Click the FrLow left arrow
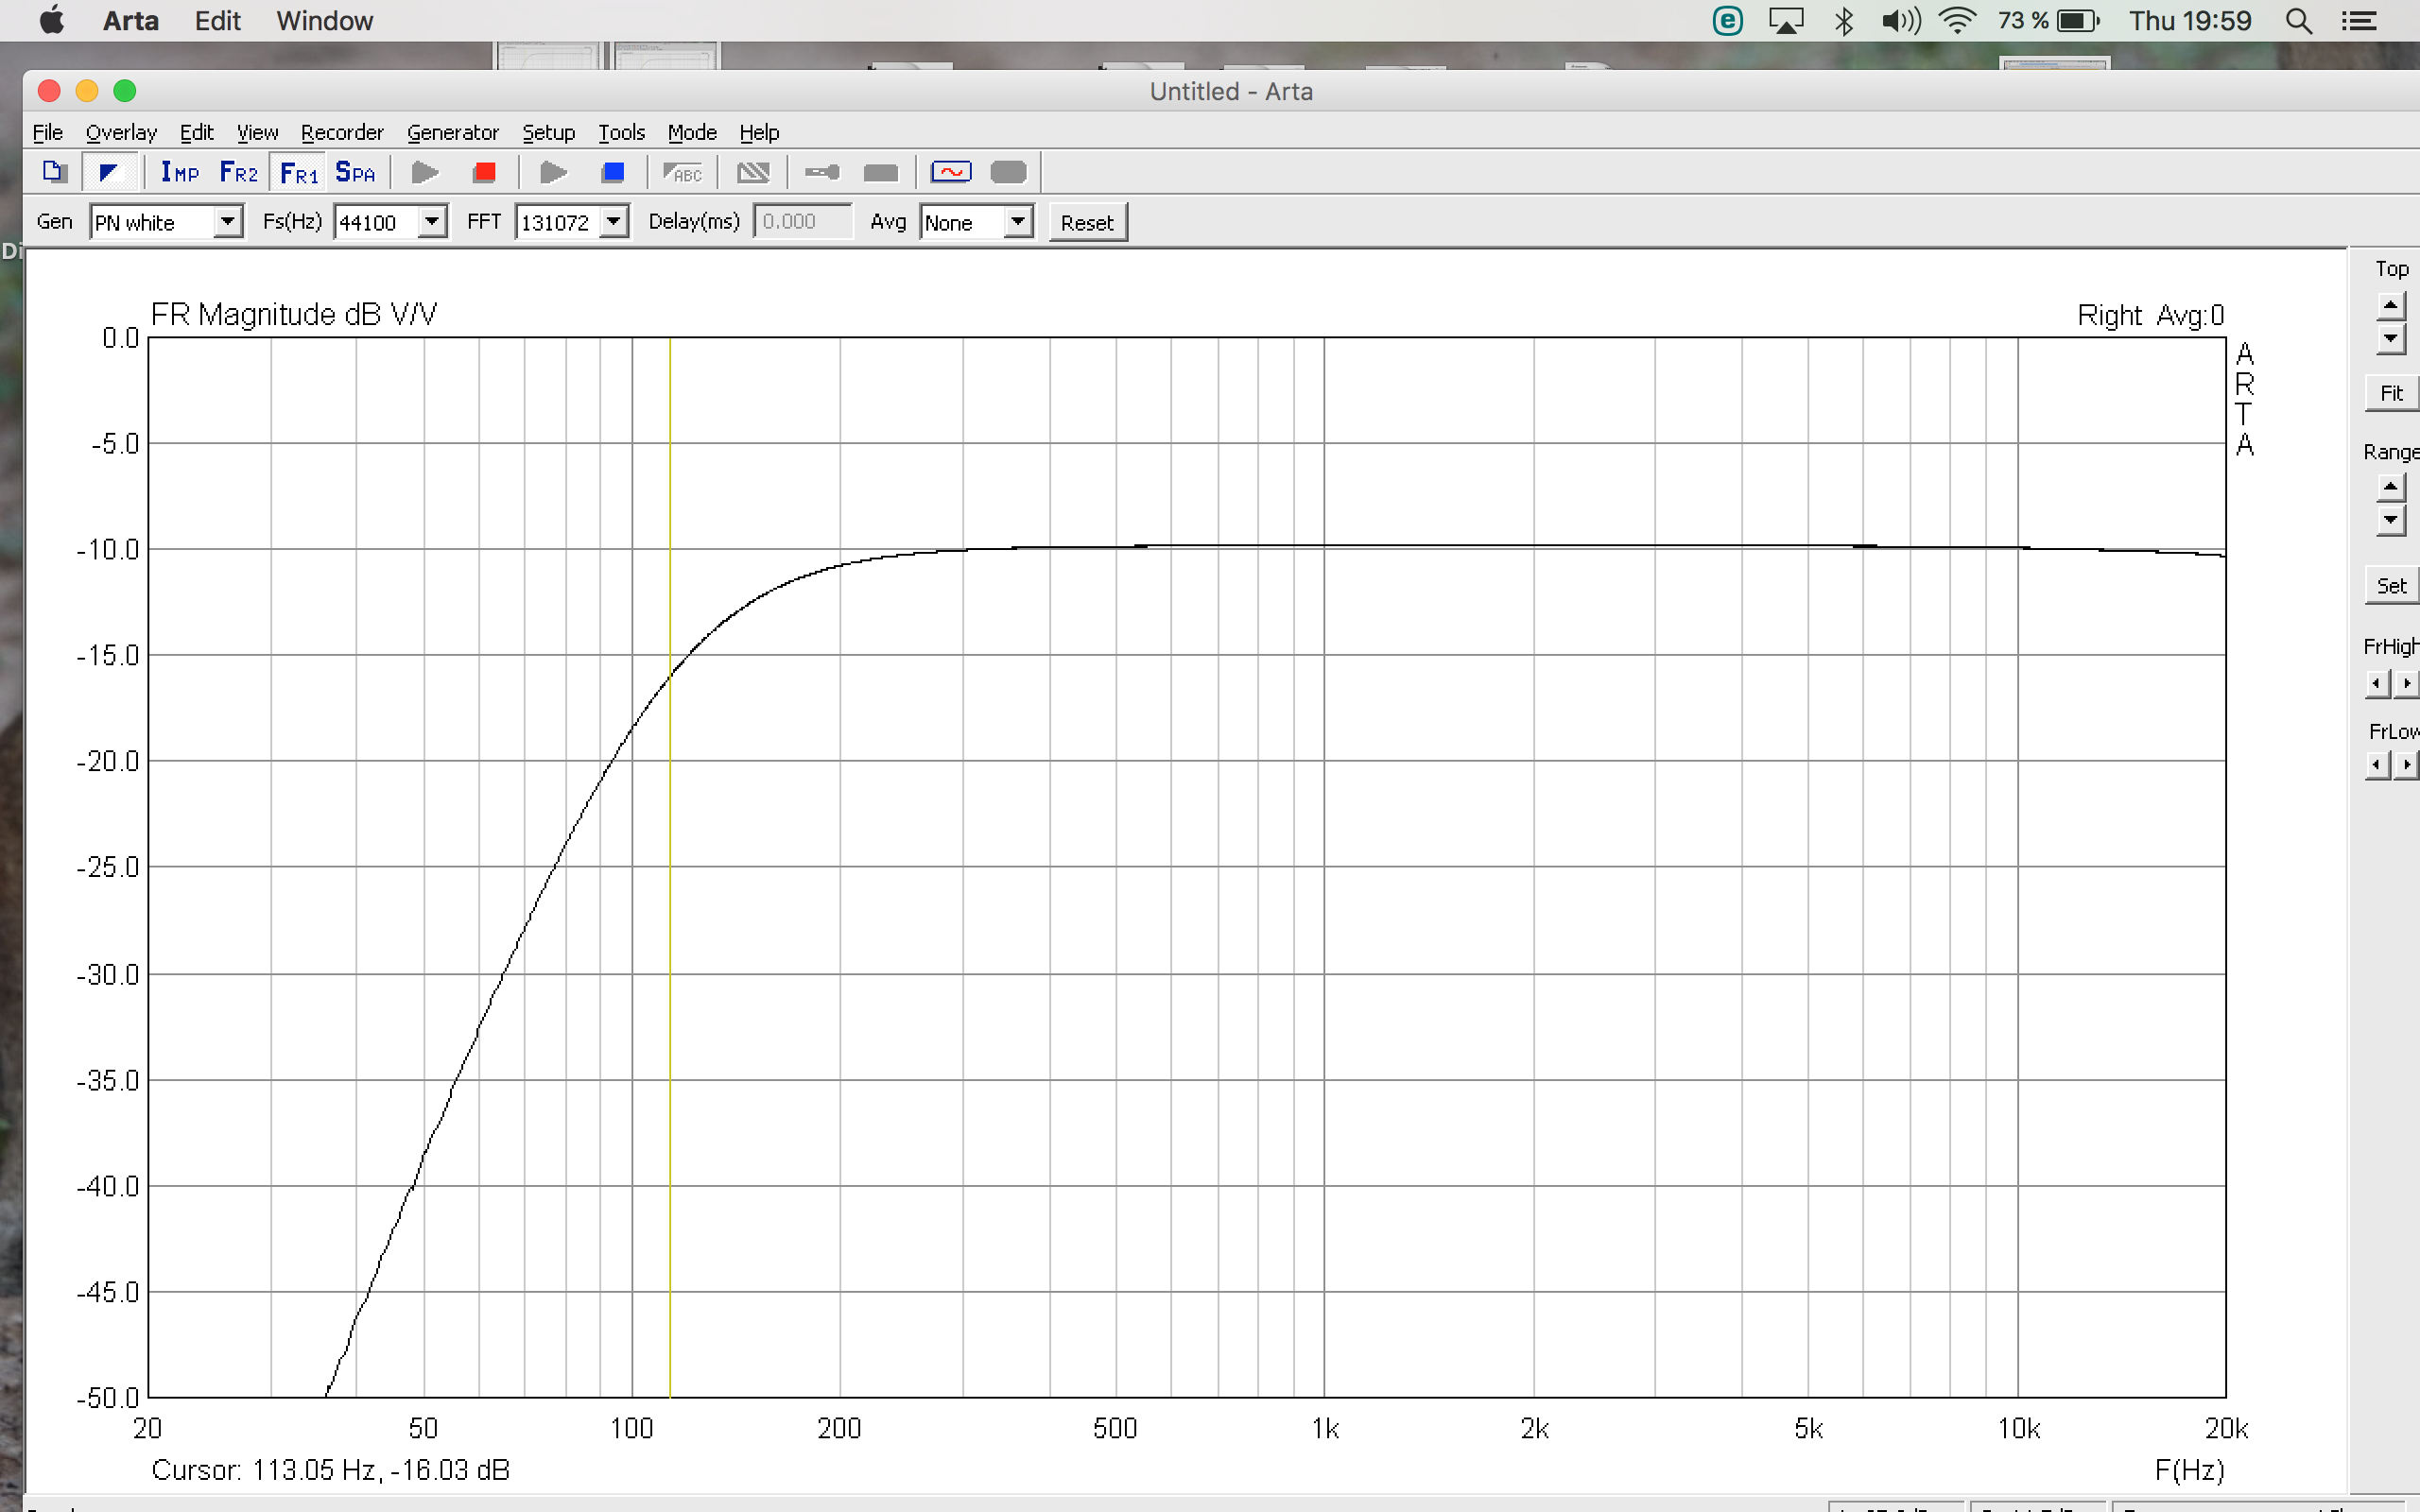This screenshot has height=1512, width=2420. pyautogui.click(x=2377, y=765)
